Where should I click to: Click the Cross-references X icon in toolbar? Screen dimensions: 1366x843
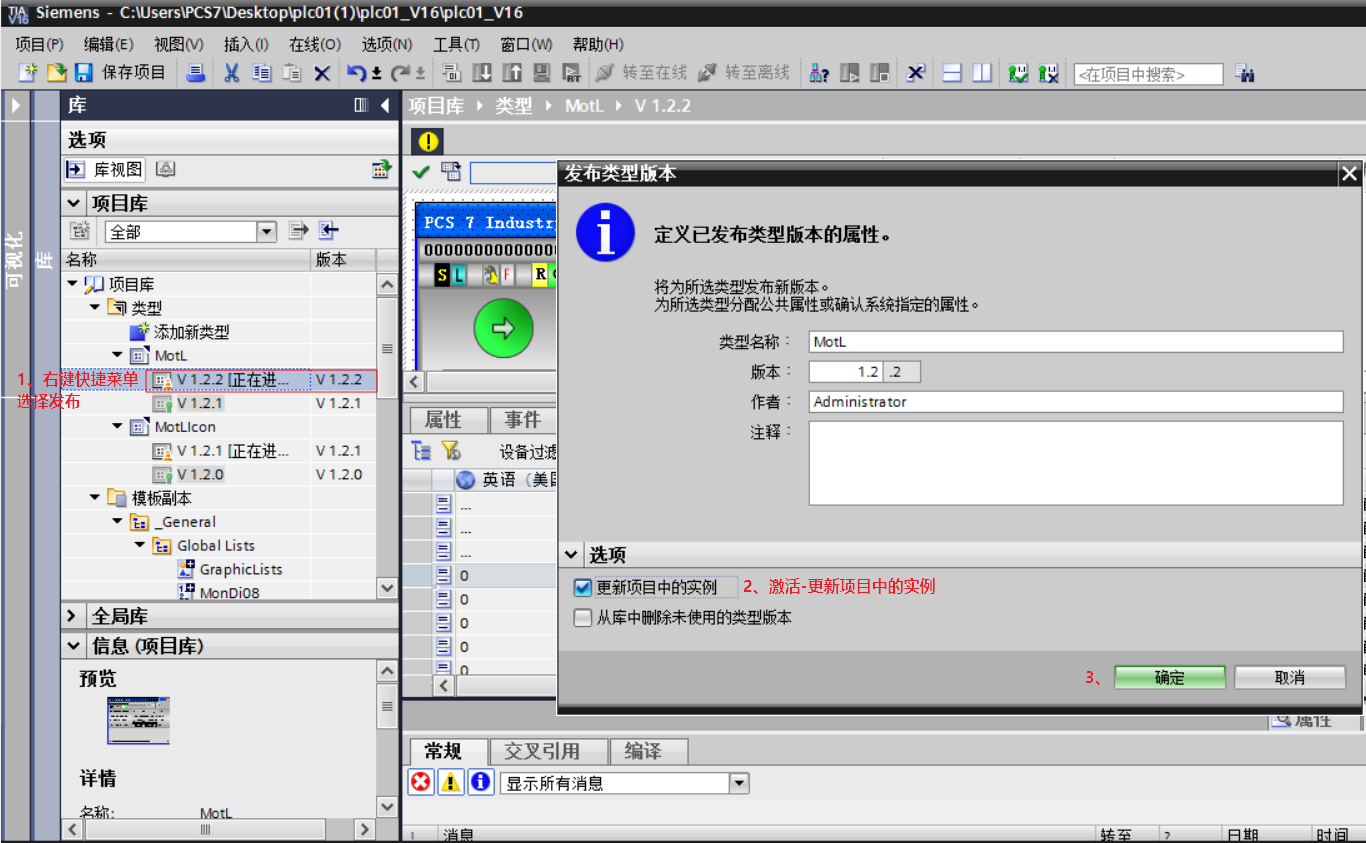point(915,73)
